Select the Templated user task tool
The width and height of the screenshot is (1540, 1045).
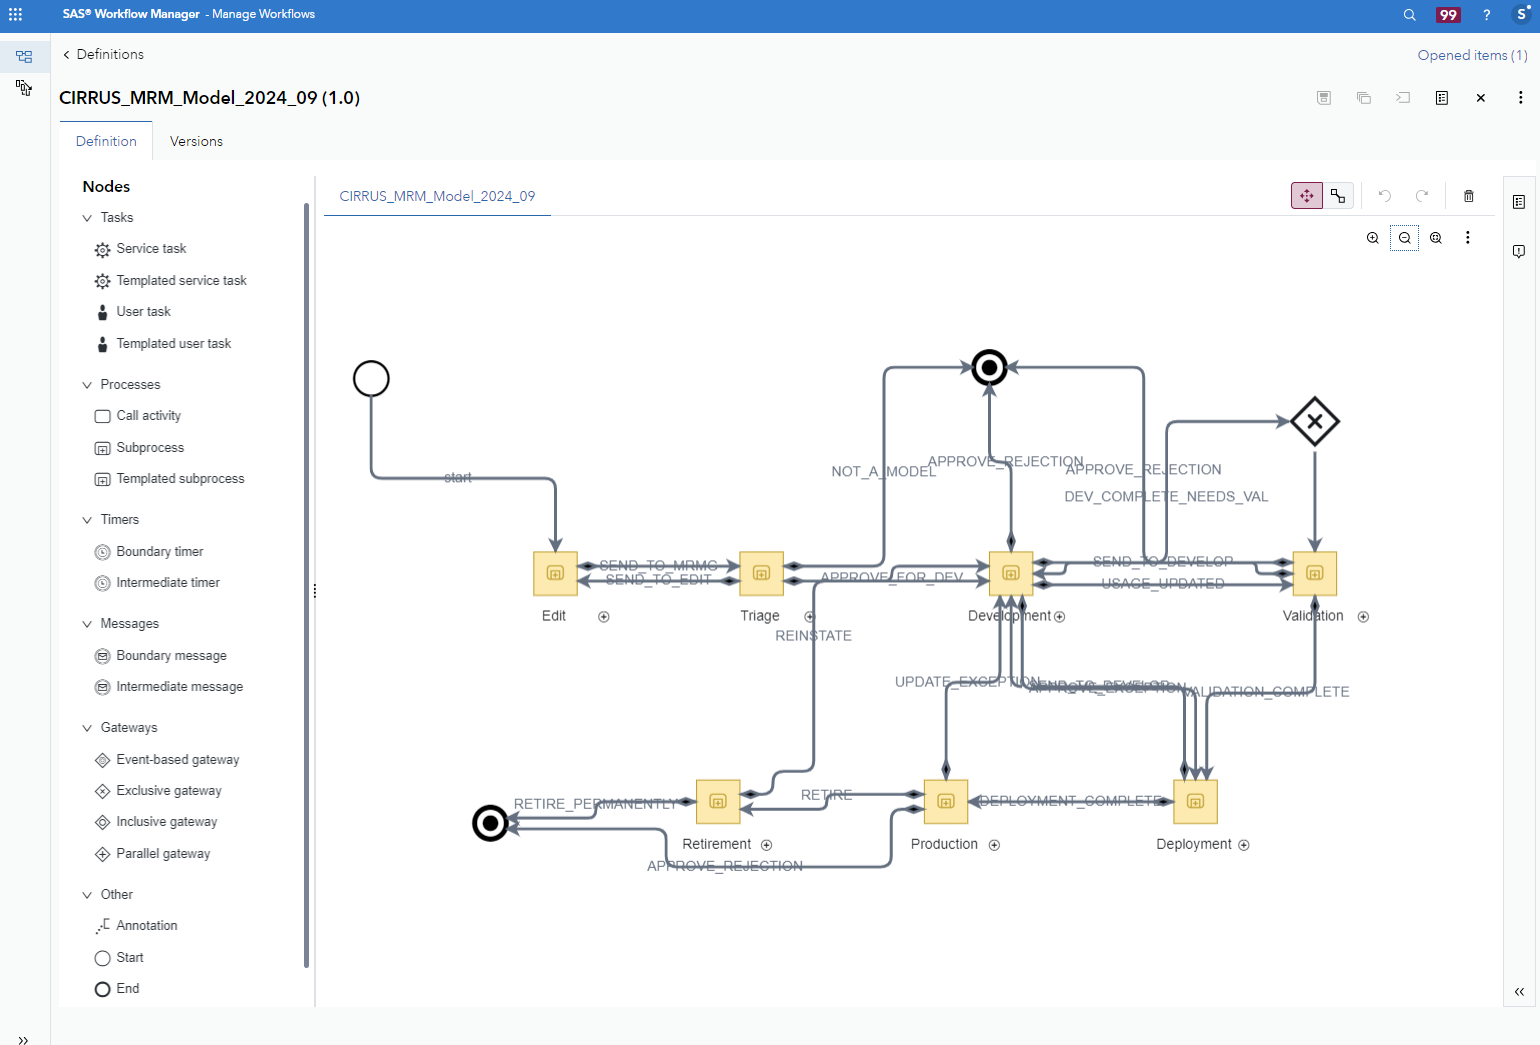point(174,343)
